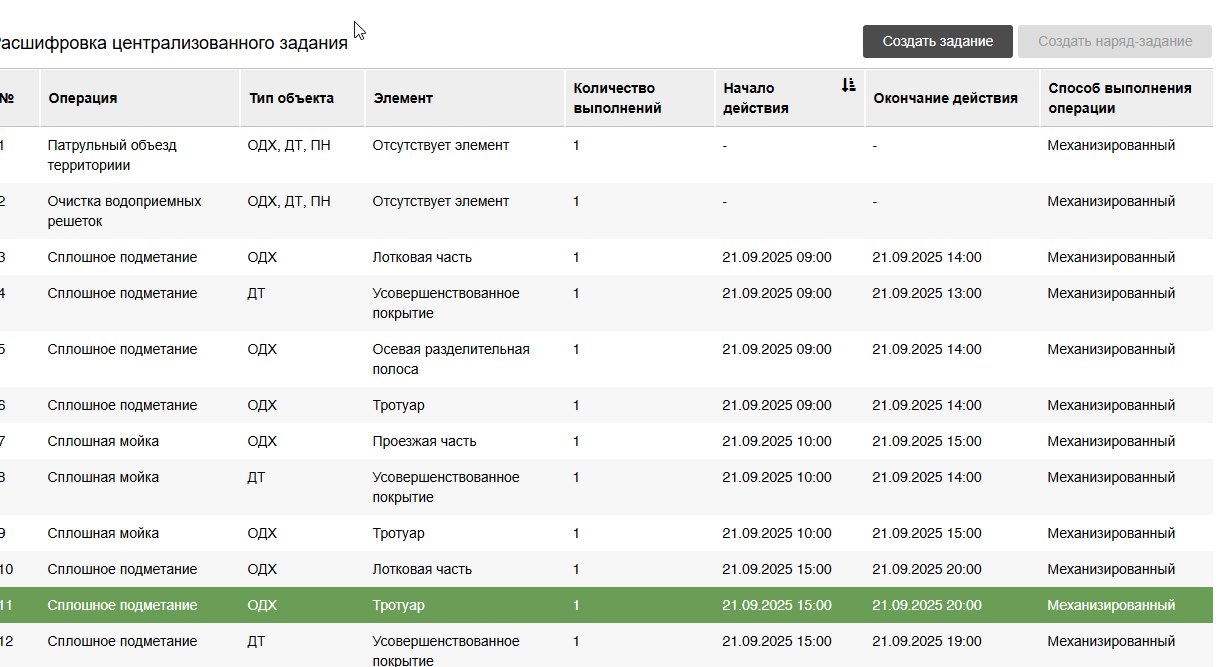Click end time 21.09.2025 13:00 cell
Image resolution: width=1230 pixels, height=667 pixels.
927,293
